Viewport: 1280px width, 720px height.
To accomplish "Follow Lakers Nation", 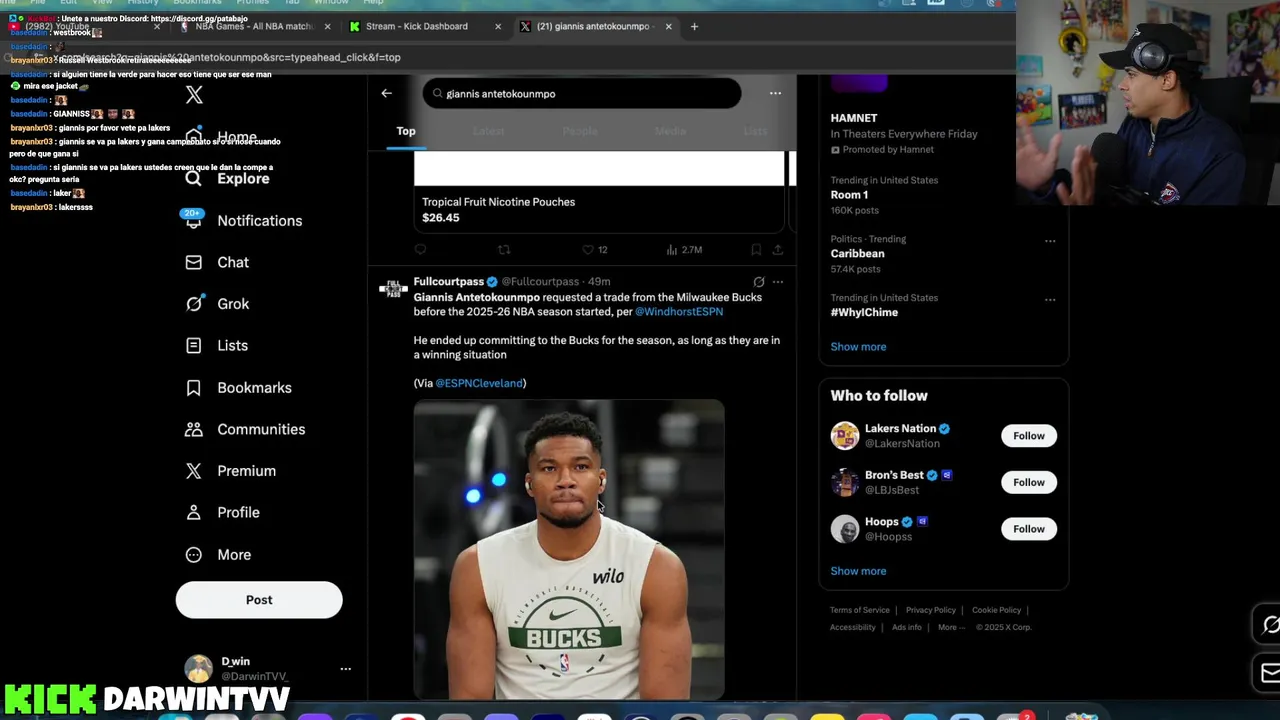I will pos(1028,436).
